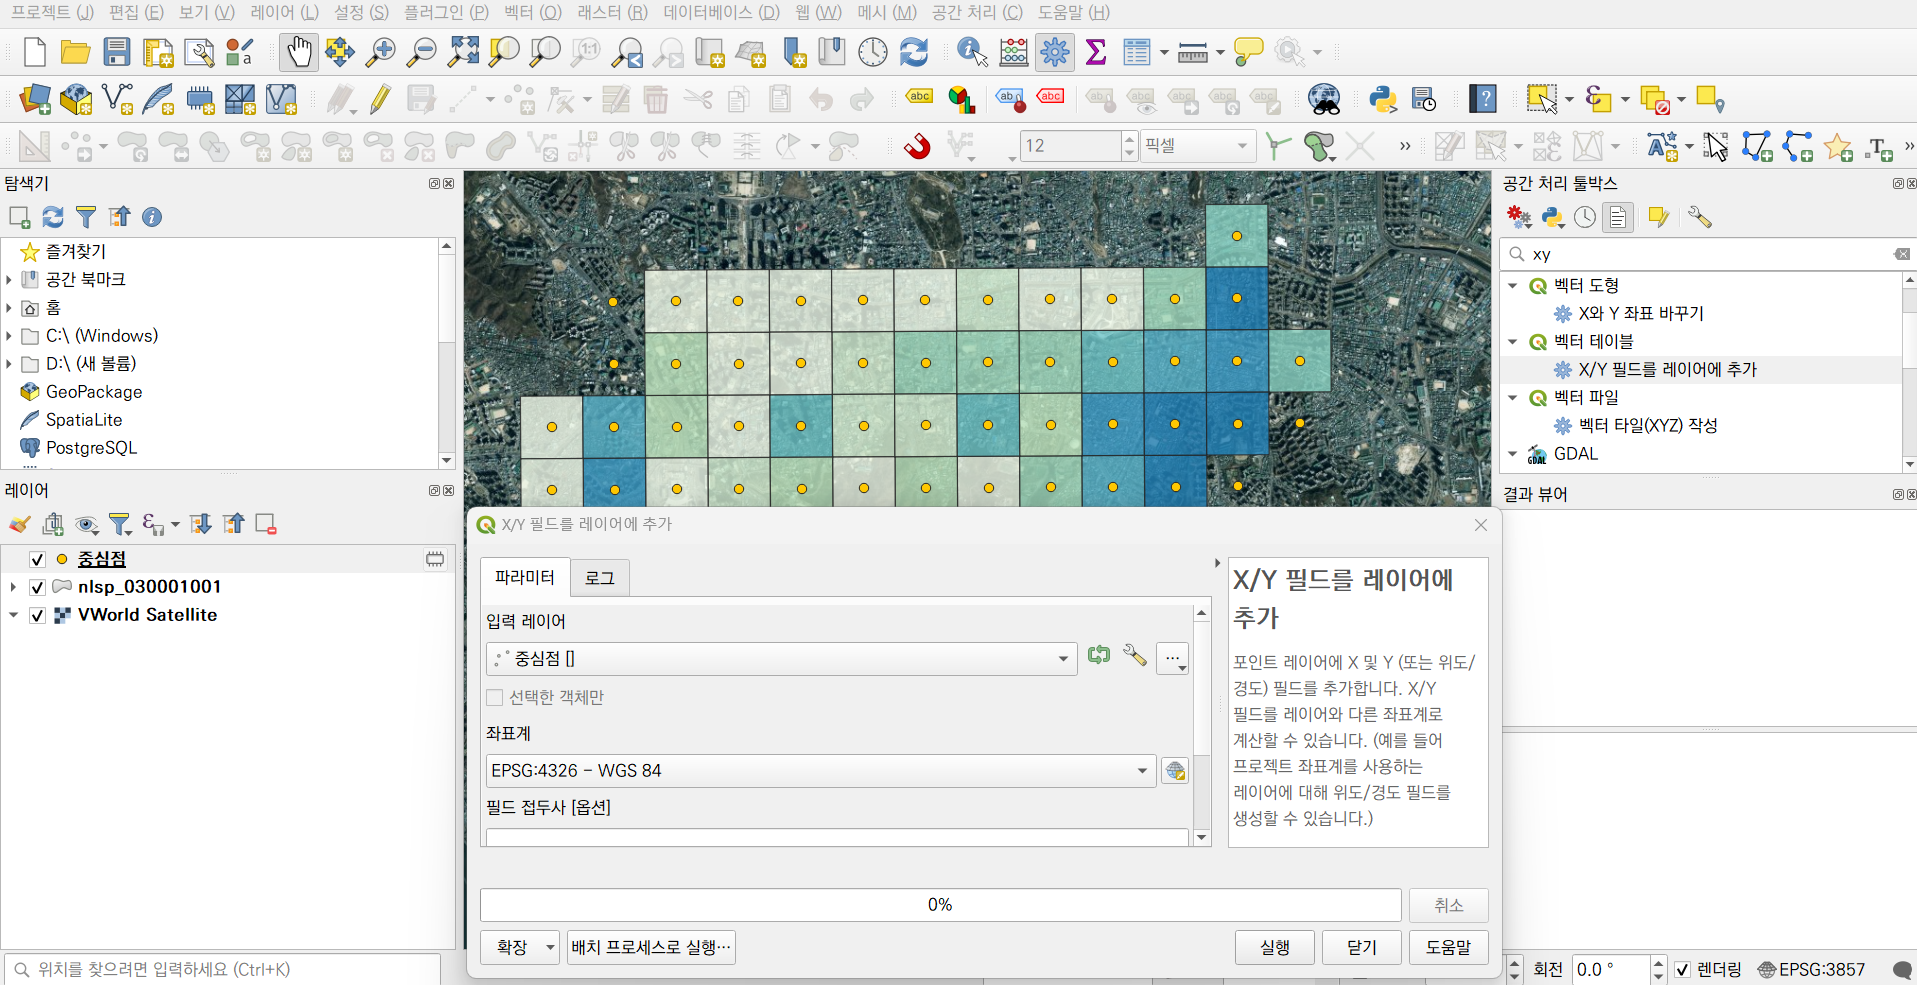Collapse the 벡터 테이블 group in toolbox
This screenshot has width=1917, height=985.
[1513, 342]
